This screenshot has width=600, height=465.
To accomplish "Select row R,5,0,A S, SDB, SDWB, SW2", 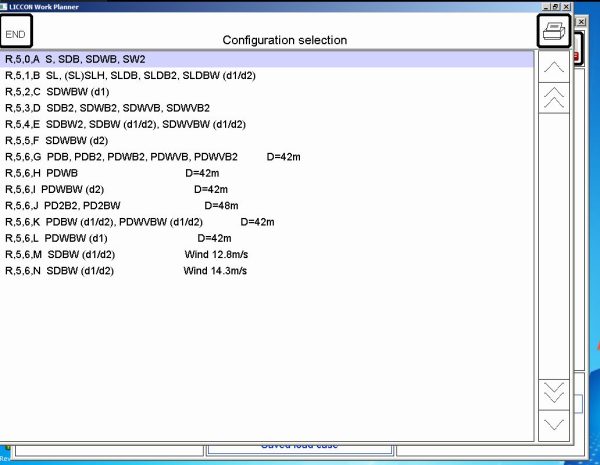I will tap(267, 59).
